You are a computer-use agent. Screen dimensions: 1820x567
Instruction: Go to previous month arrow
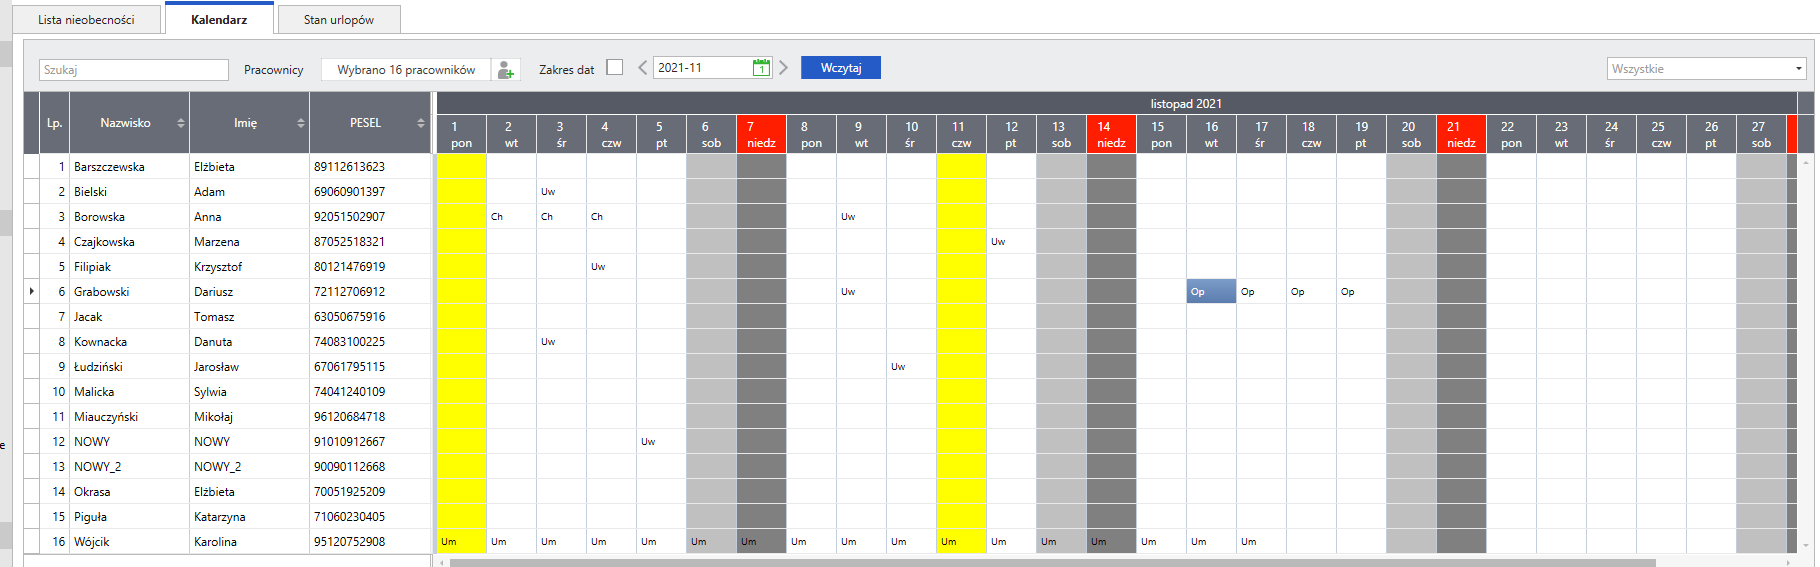[642, 68]
